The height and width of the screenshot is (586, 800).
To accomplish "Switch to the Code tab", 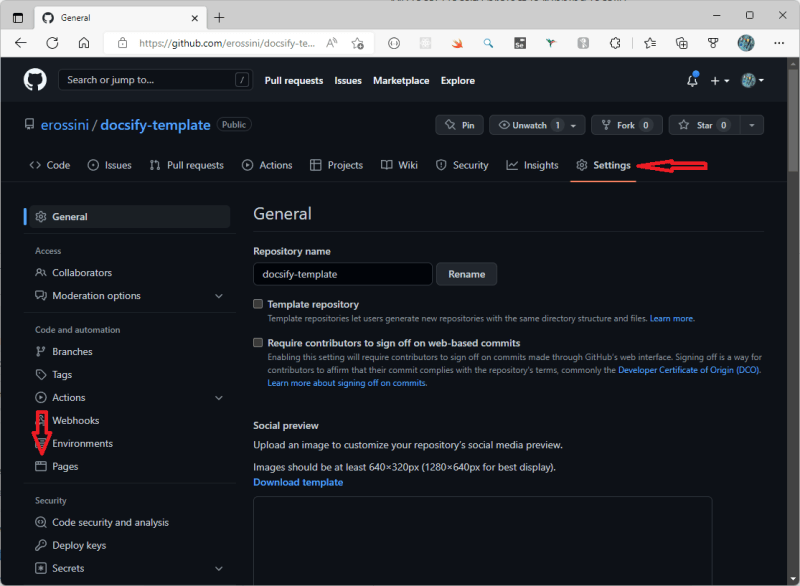I will point(49,165).
